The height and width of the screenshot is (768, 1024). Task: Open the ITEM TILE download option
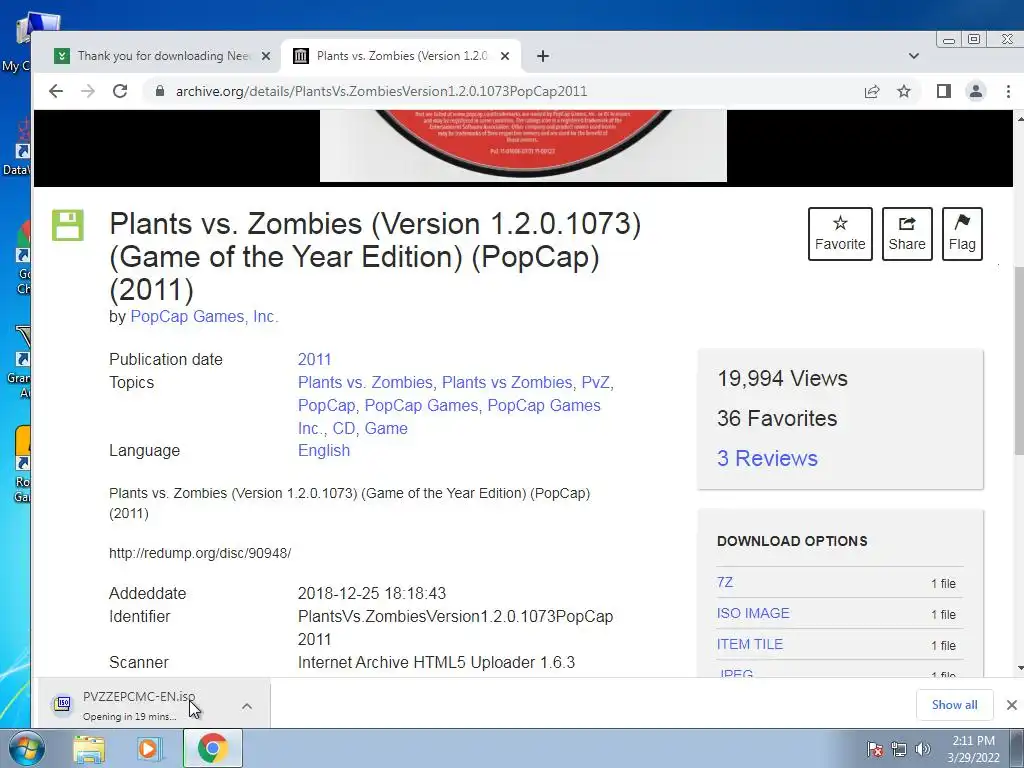750,644
